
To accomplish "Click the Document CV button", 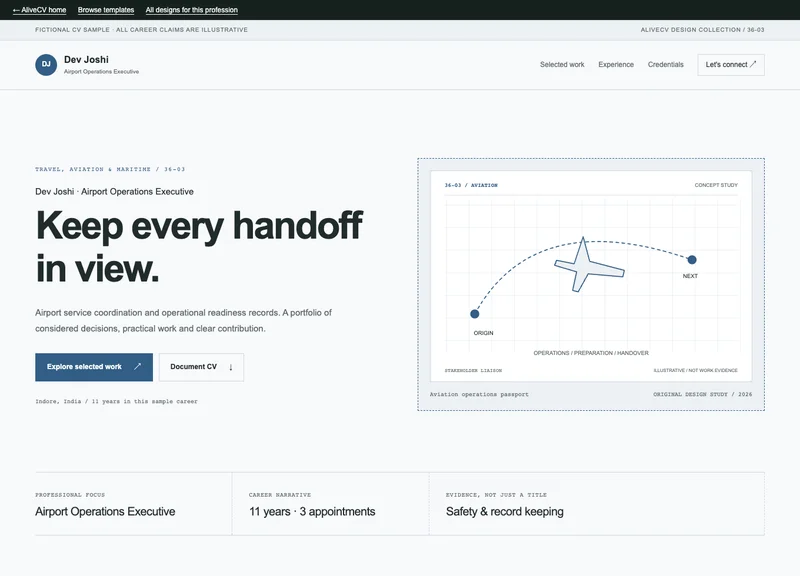I will point(201,367).
